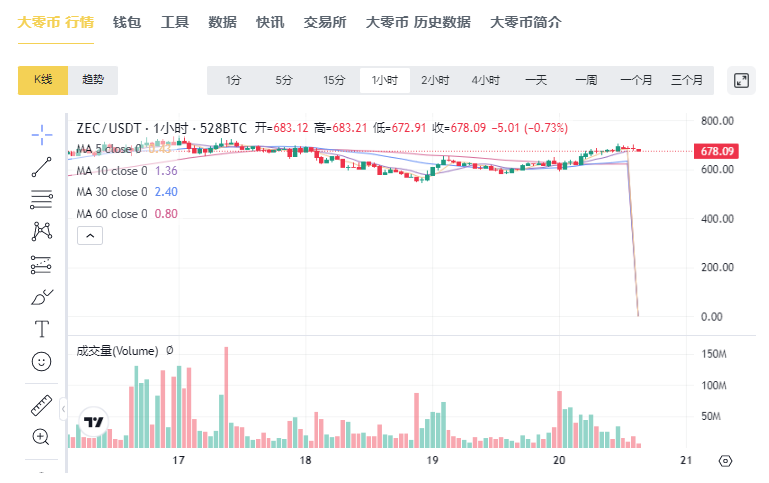Go to 交易所 tab
This screenshot has height=483, width=769.
point(325,22)
